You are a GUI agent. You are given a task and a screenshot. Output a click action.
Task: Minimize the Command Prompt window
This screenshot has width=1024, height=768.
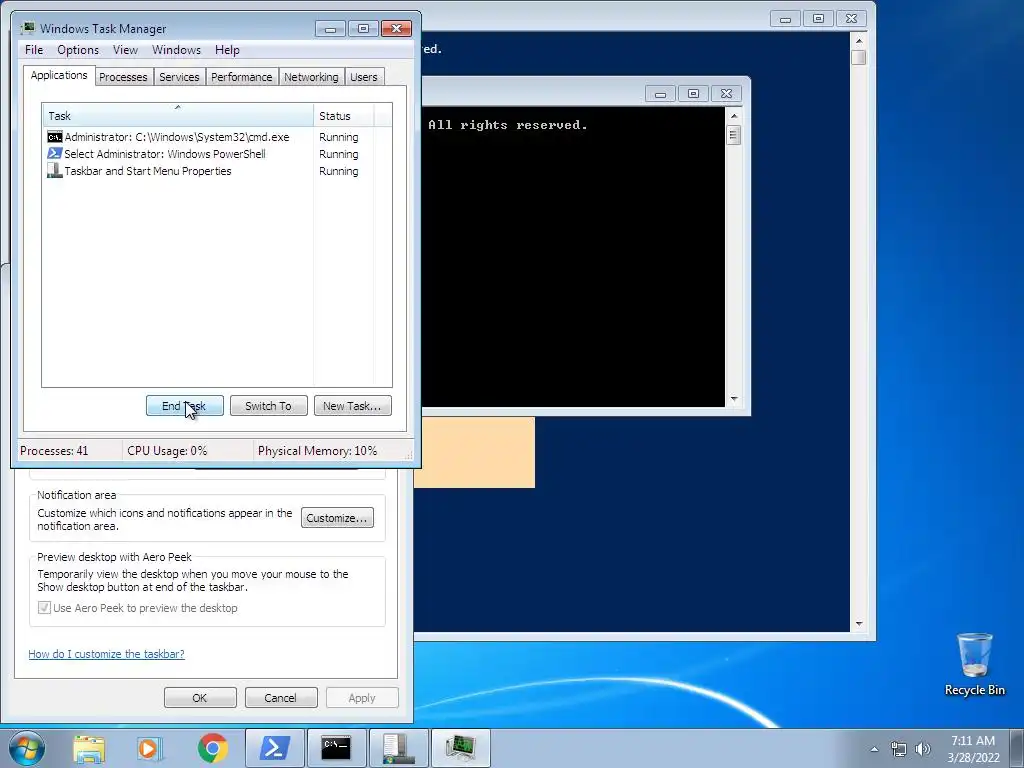tap(660, 94)
